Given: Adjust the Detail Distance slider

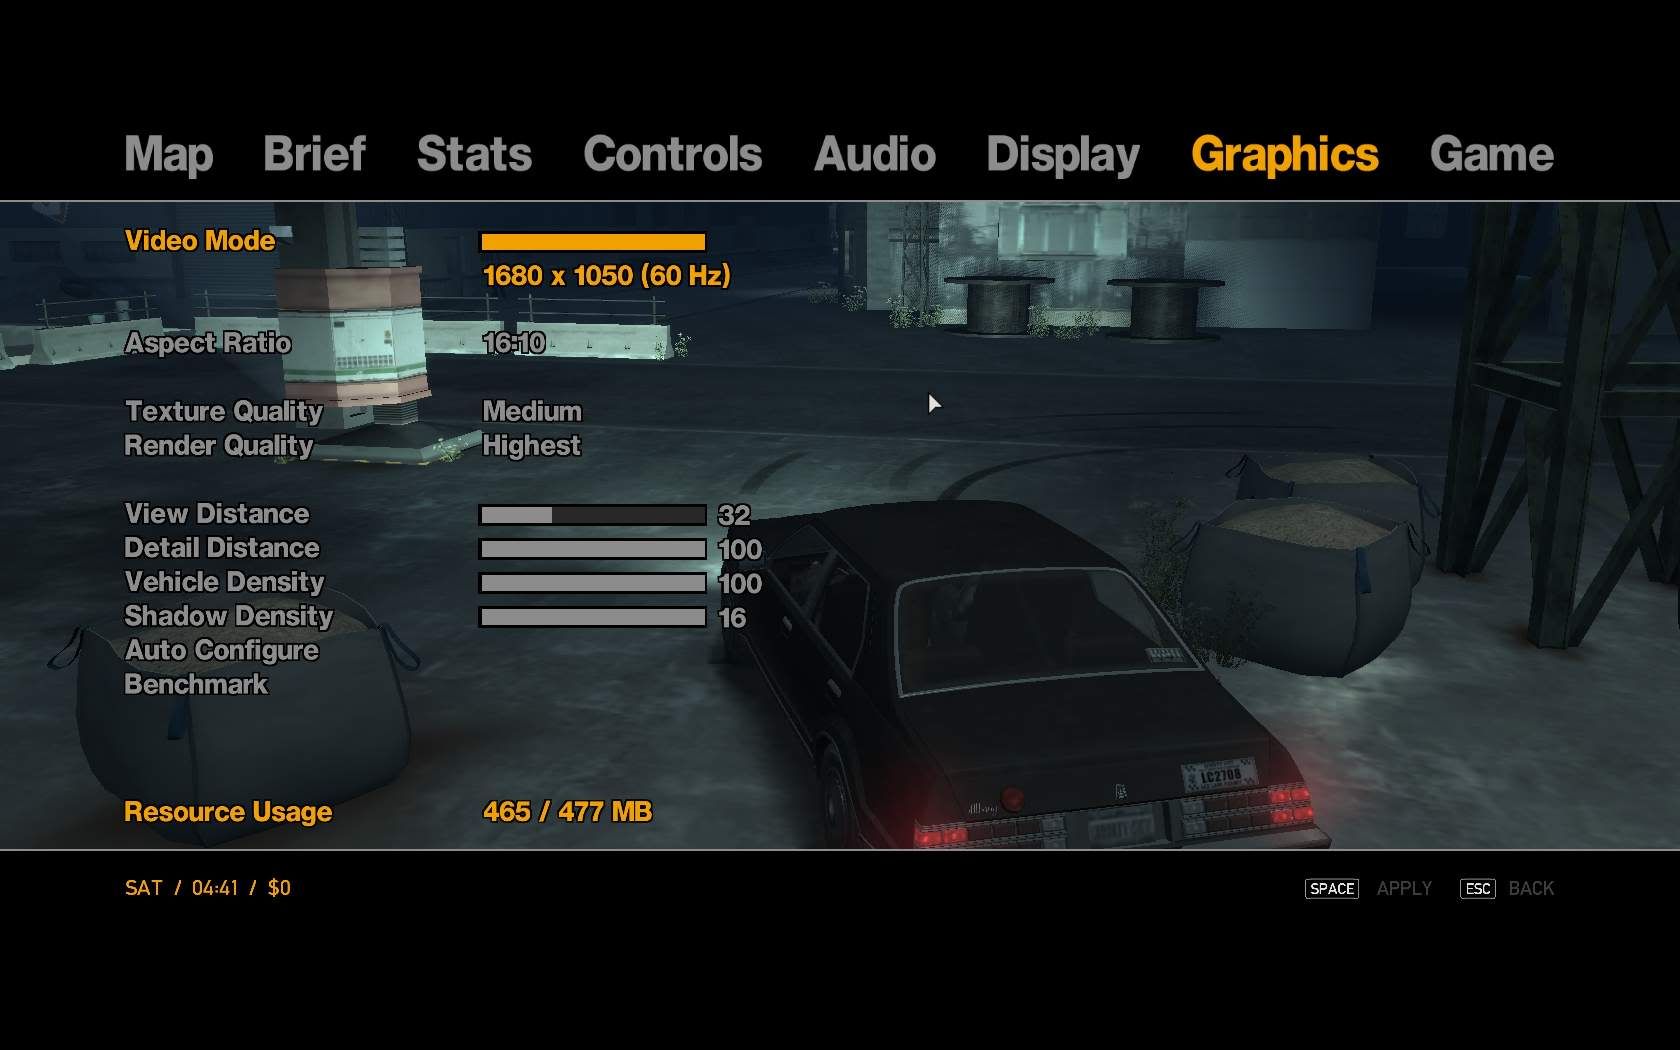Looking at the screenshot, I should tap(593, 549).
